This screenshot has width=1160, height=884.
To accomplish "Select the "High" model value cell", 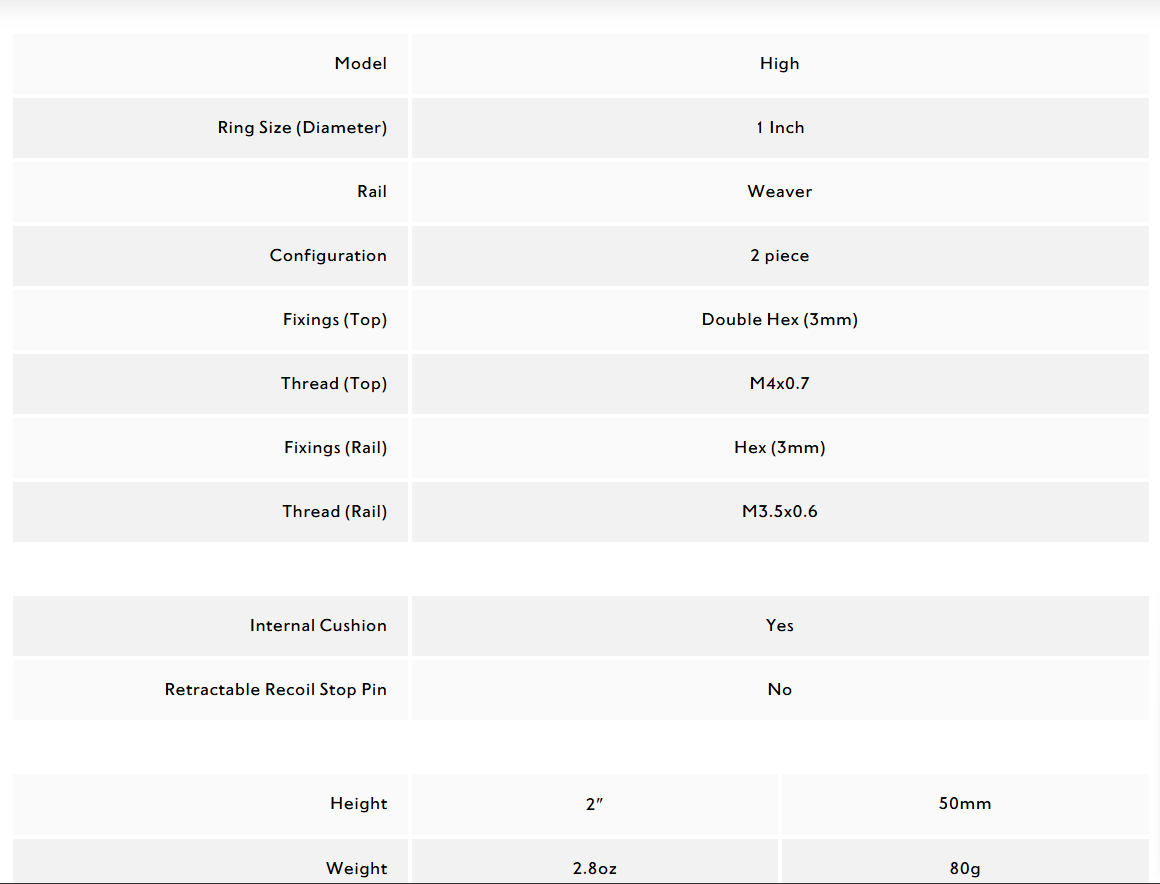I will [779, 64].
